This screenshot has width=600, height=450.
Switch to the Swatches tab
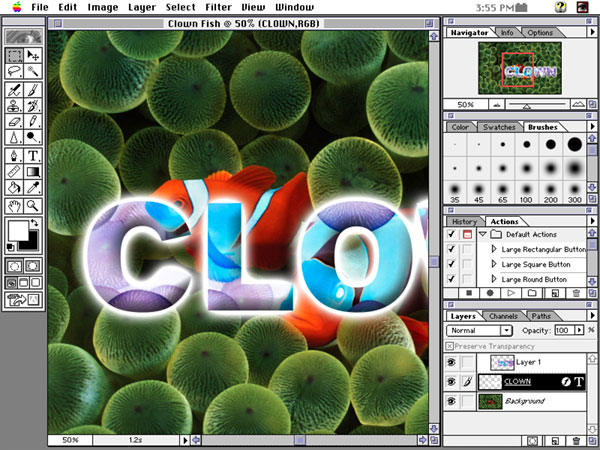point(499,128)
